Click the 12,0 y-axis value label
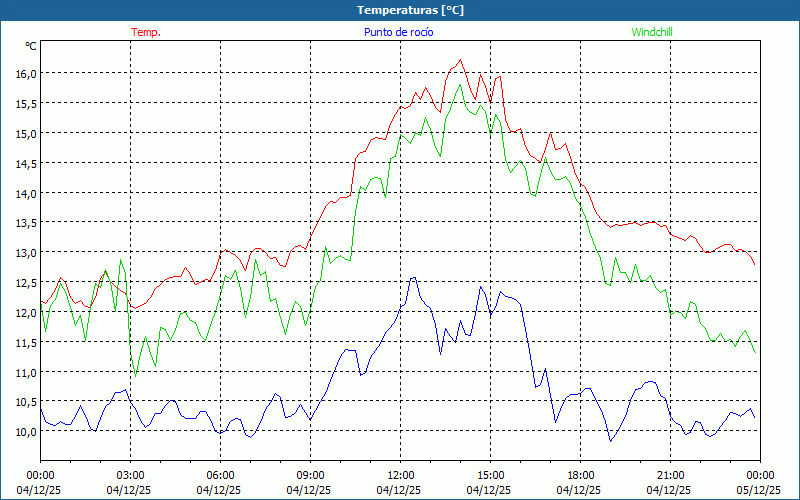 [x=25, y=312]
